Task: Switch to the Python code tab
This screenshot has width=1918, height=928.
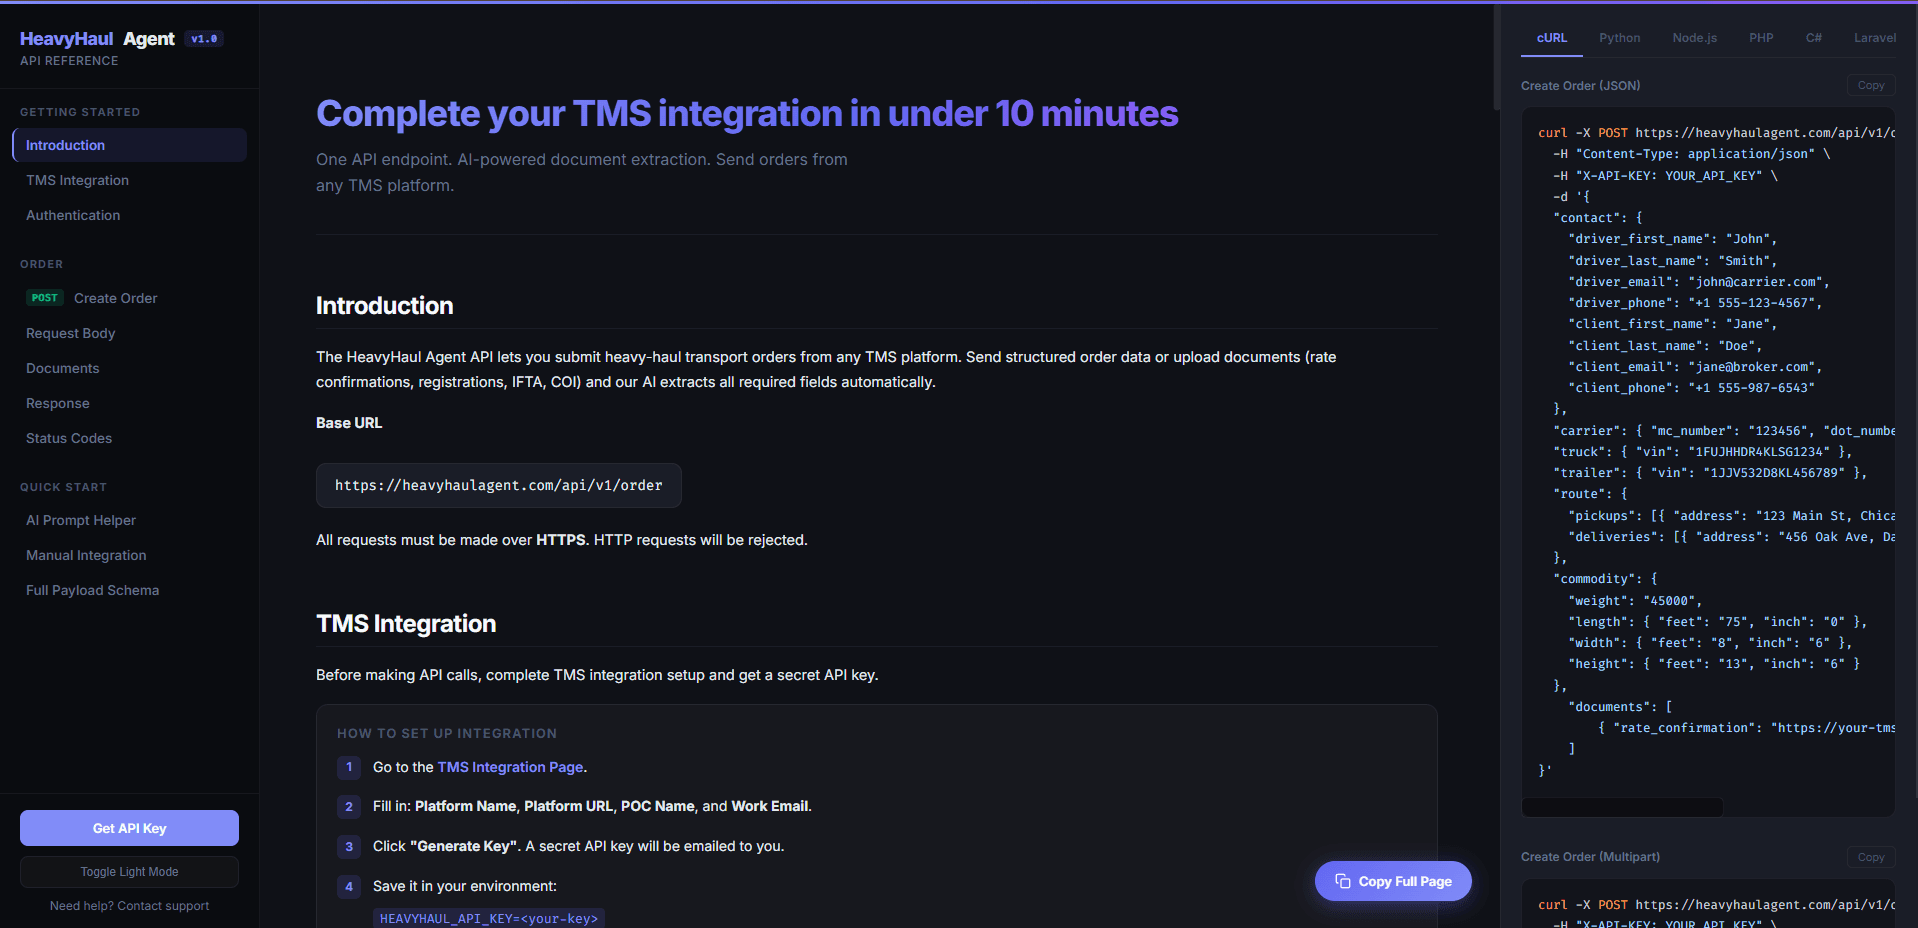Action: (x=1619, y=38)
